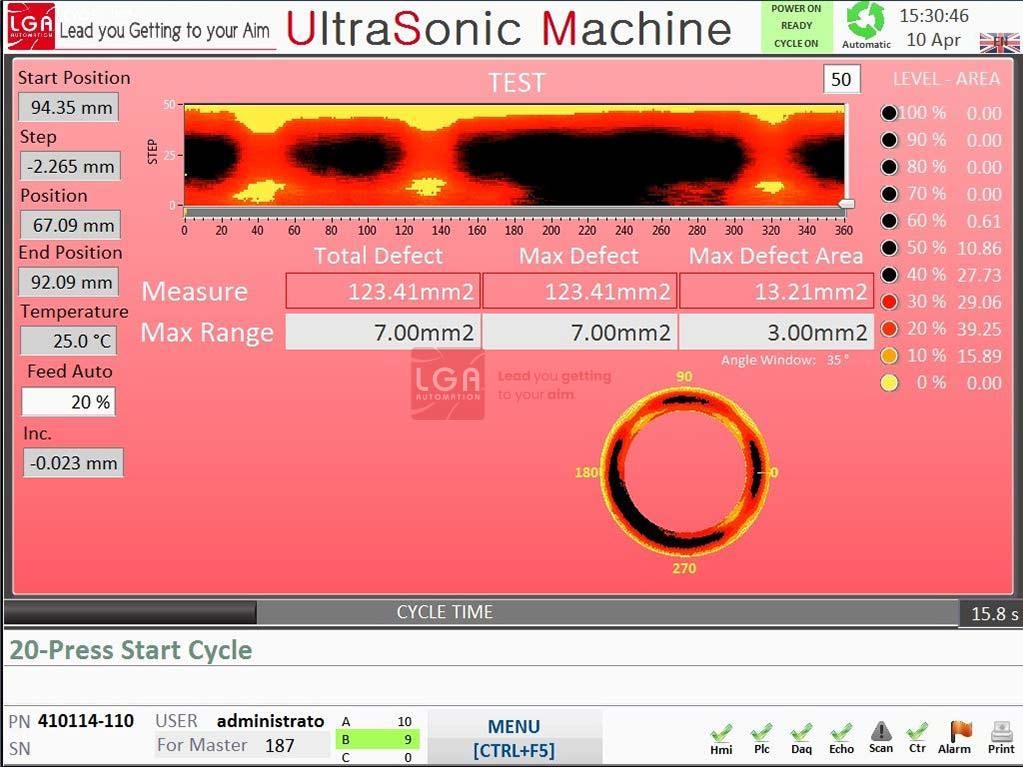Click the C count value 0
This screenshot has height=767, width=1023.
click(408, 757)
